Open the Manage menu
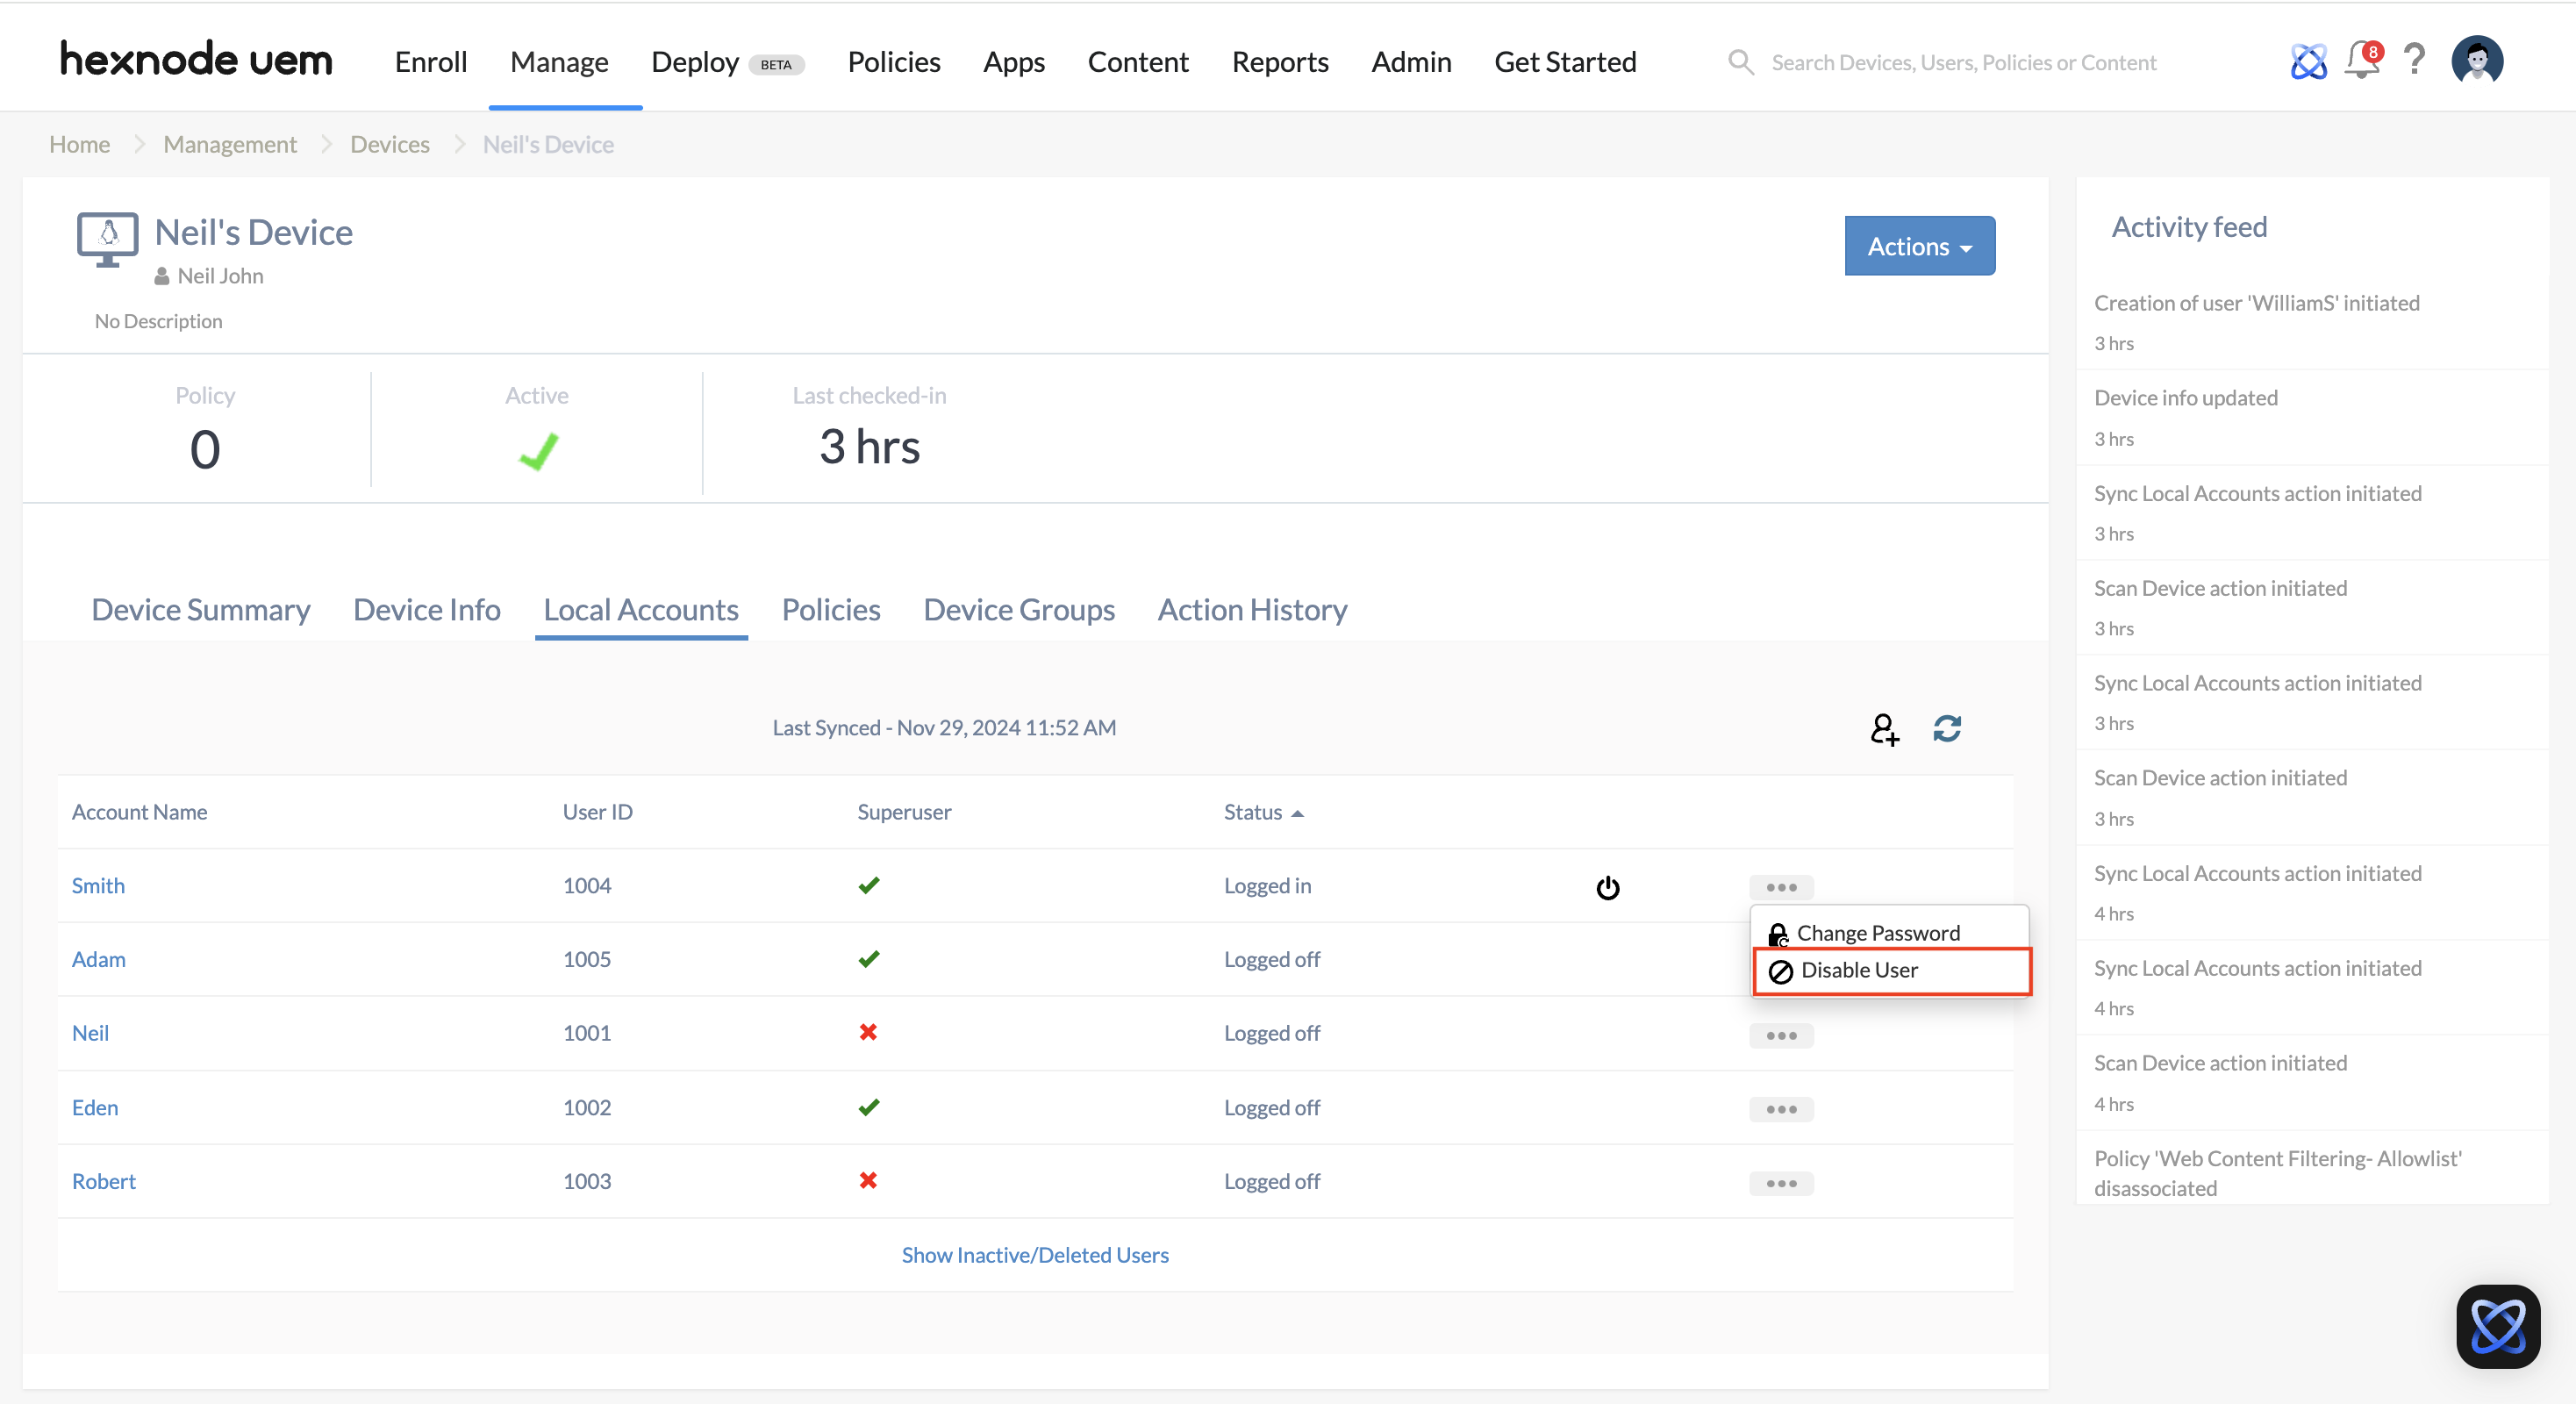Viewport: 2576px width, 1404px height. point(559,62)
